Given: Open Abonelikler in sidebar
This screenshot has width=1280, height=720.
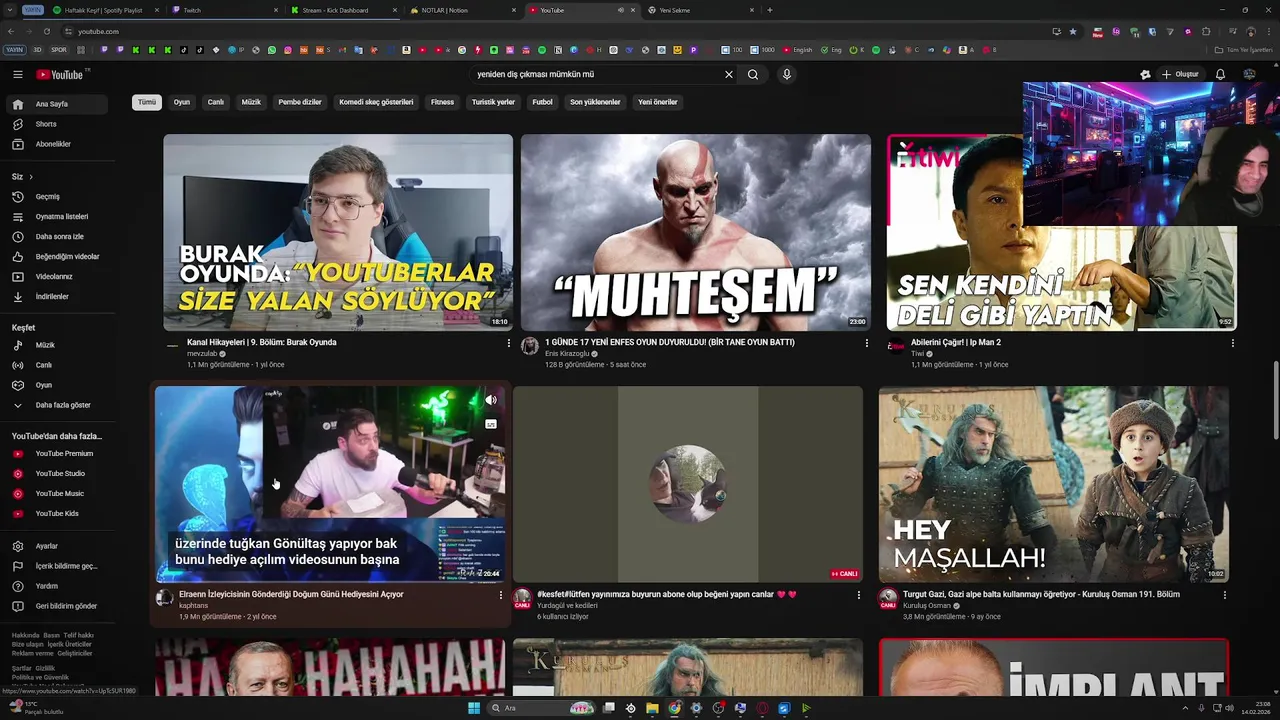Looking at the screenshot, I should pos(58,144).
